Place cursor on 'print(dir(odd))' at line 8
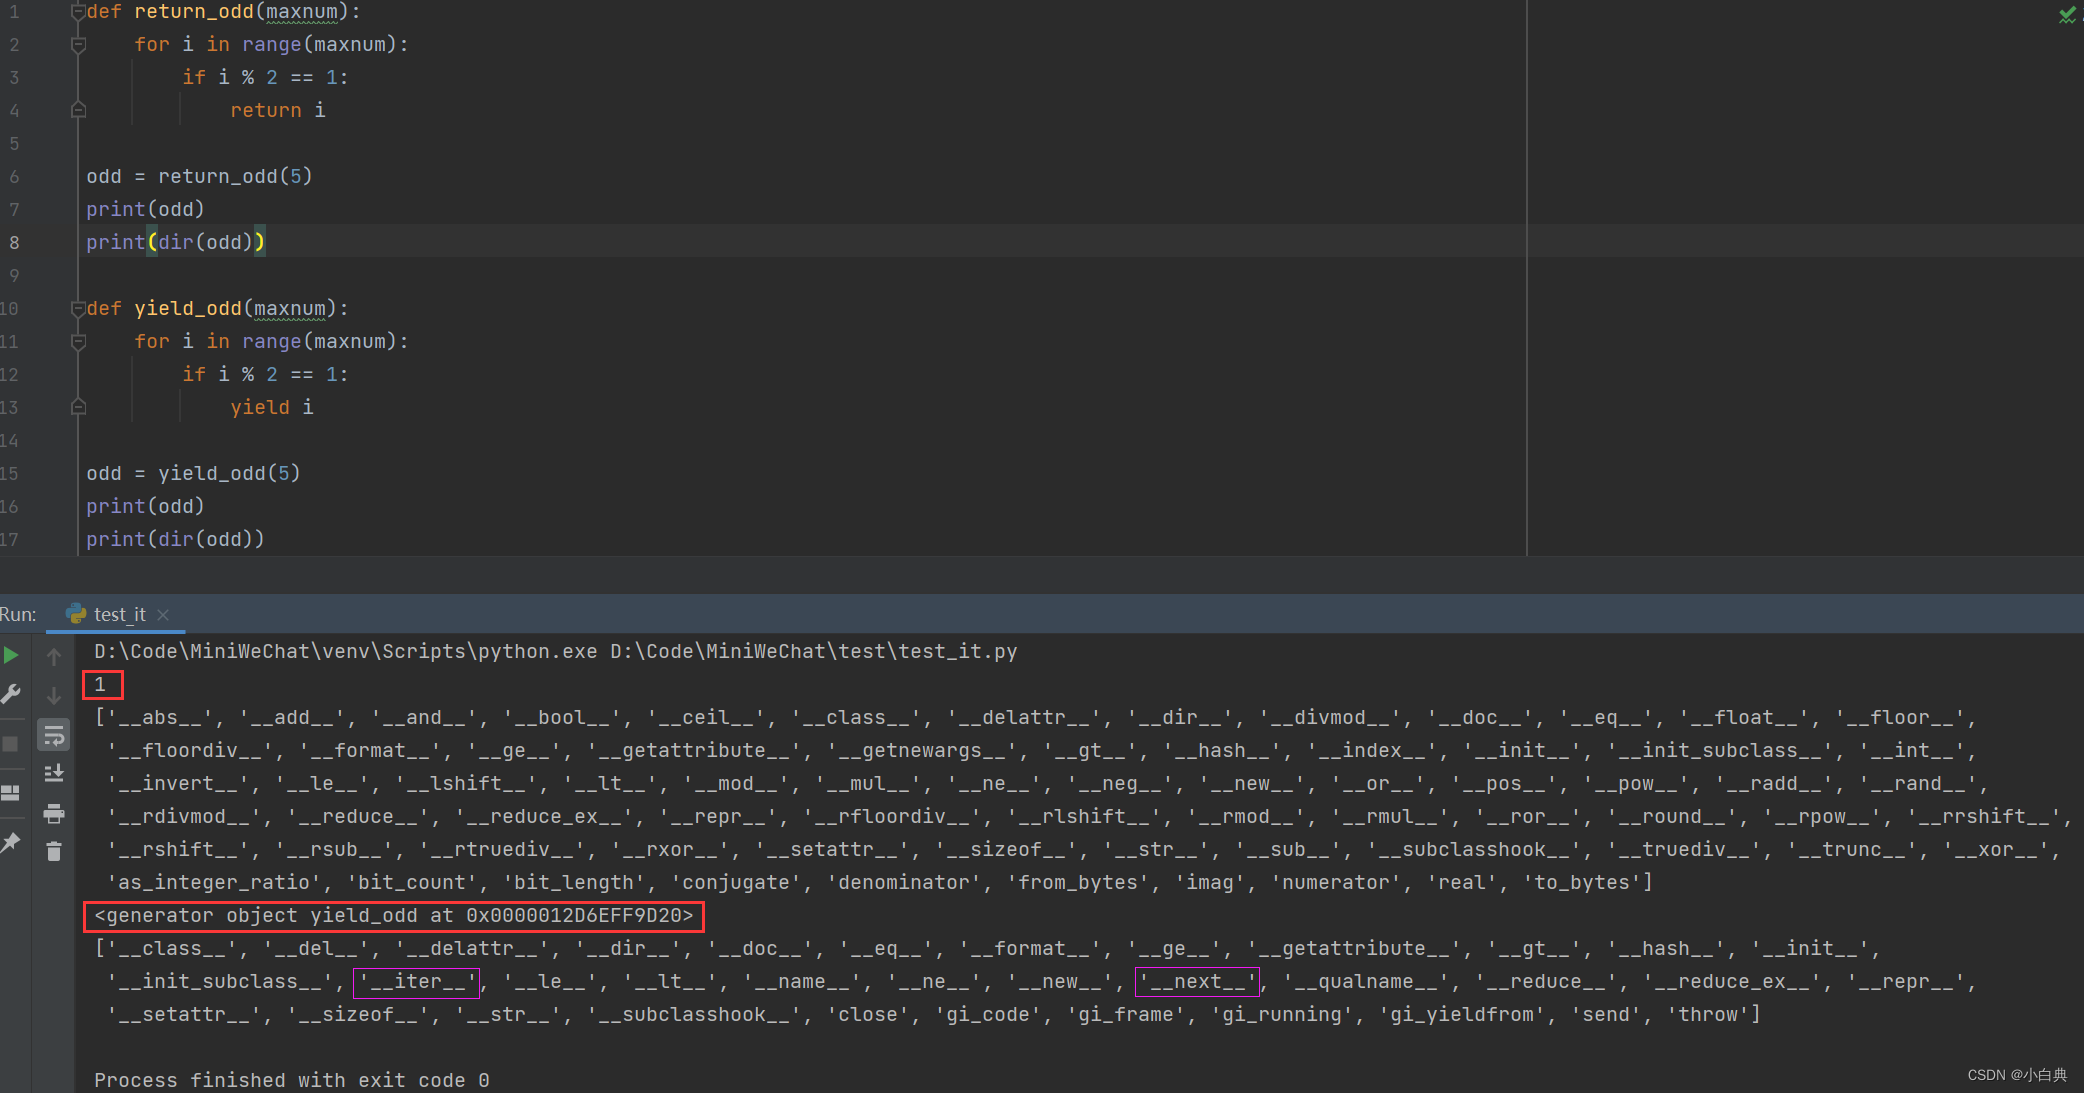The image size is (2084, 1093). [175, 242]
